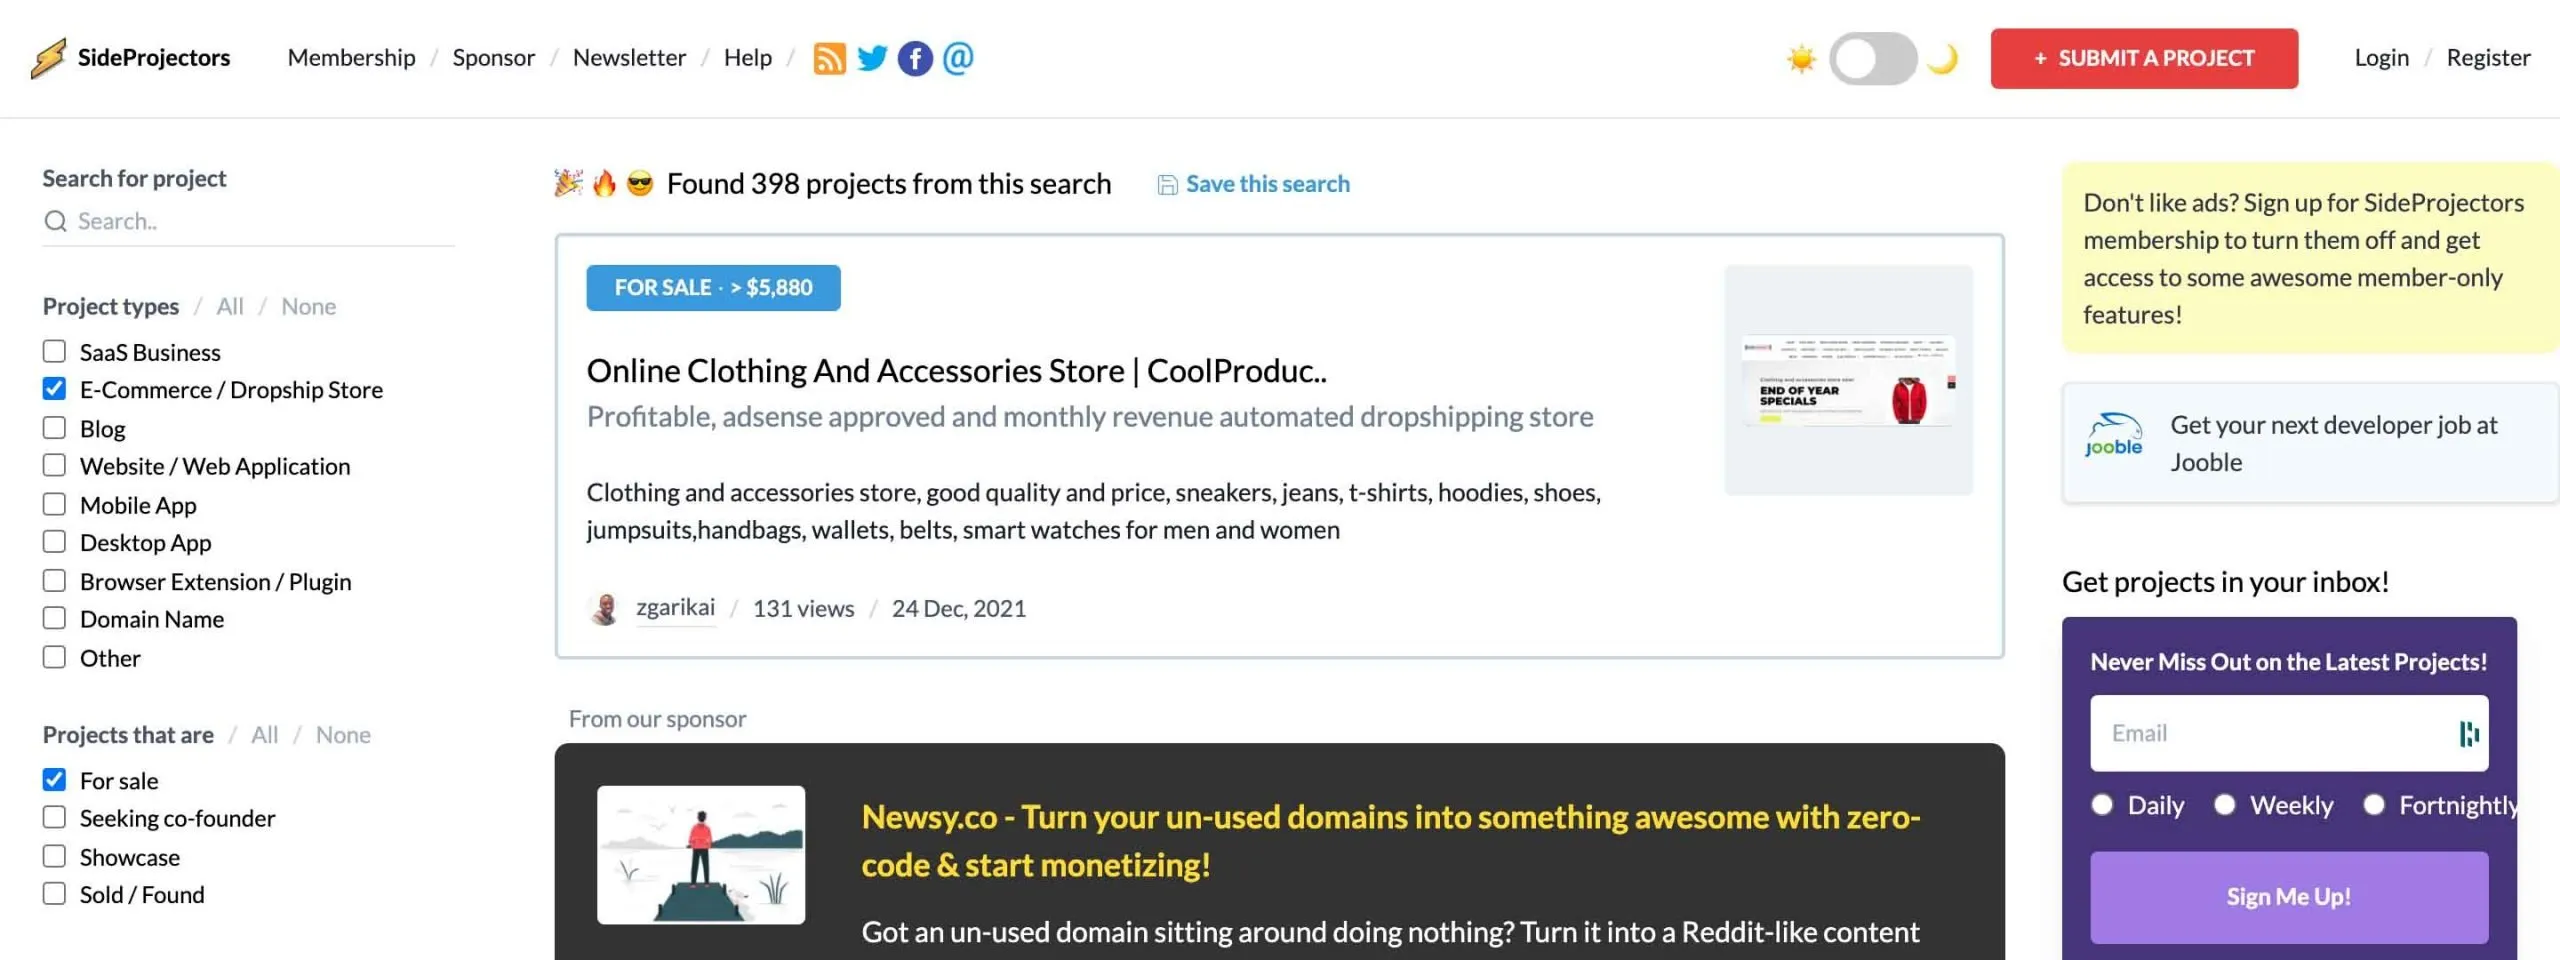The image size is (2560, 960).
Task: Check the SaaS Business checkbox
Action: pos(54,352)
